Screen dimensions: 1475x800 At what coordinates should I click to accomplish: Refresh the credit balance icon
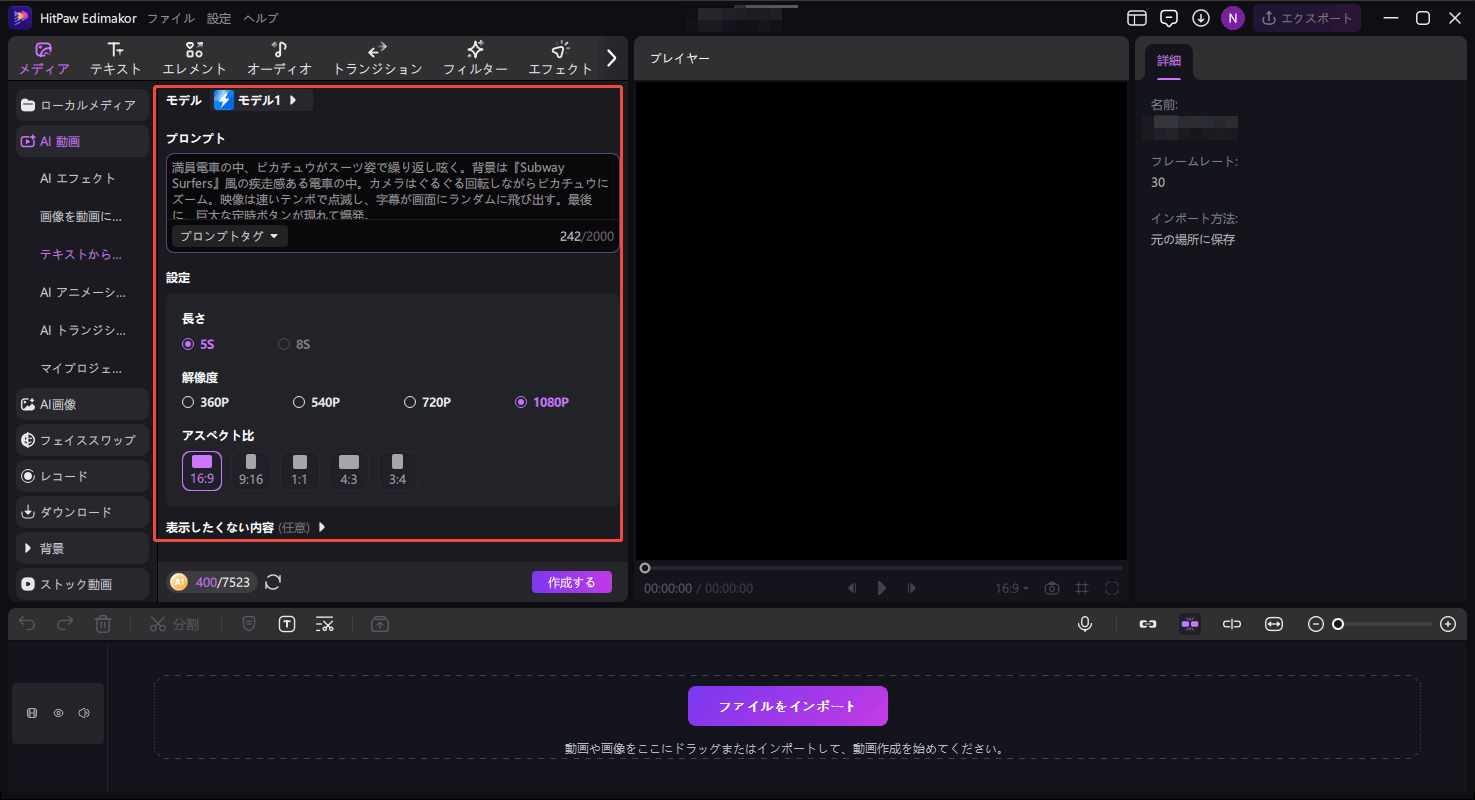click(273, 582)
